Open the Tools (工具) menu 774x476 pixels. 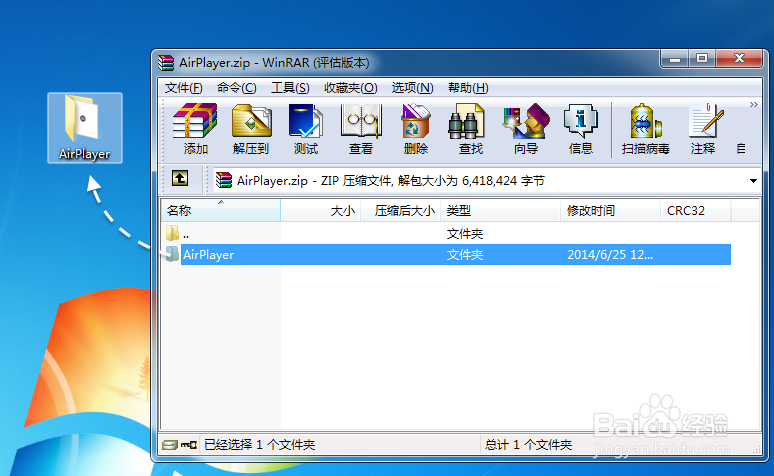290,88
